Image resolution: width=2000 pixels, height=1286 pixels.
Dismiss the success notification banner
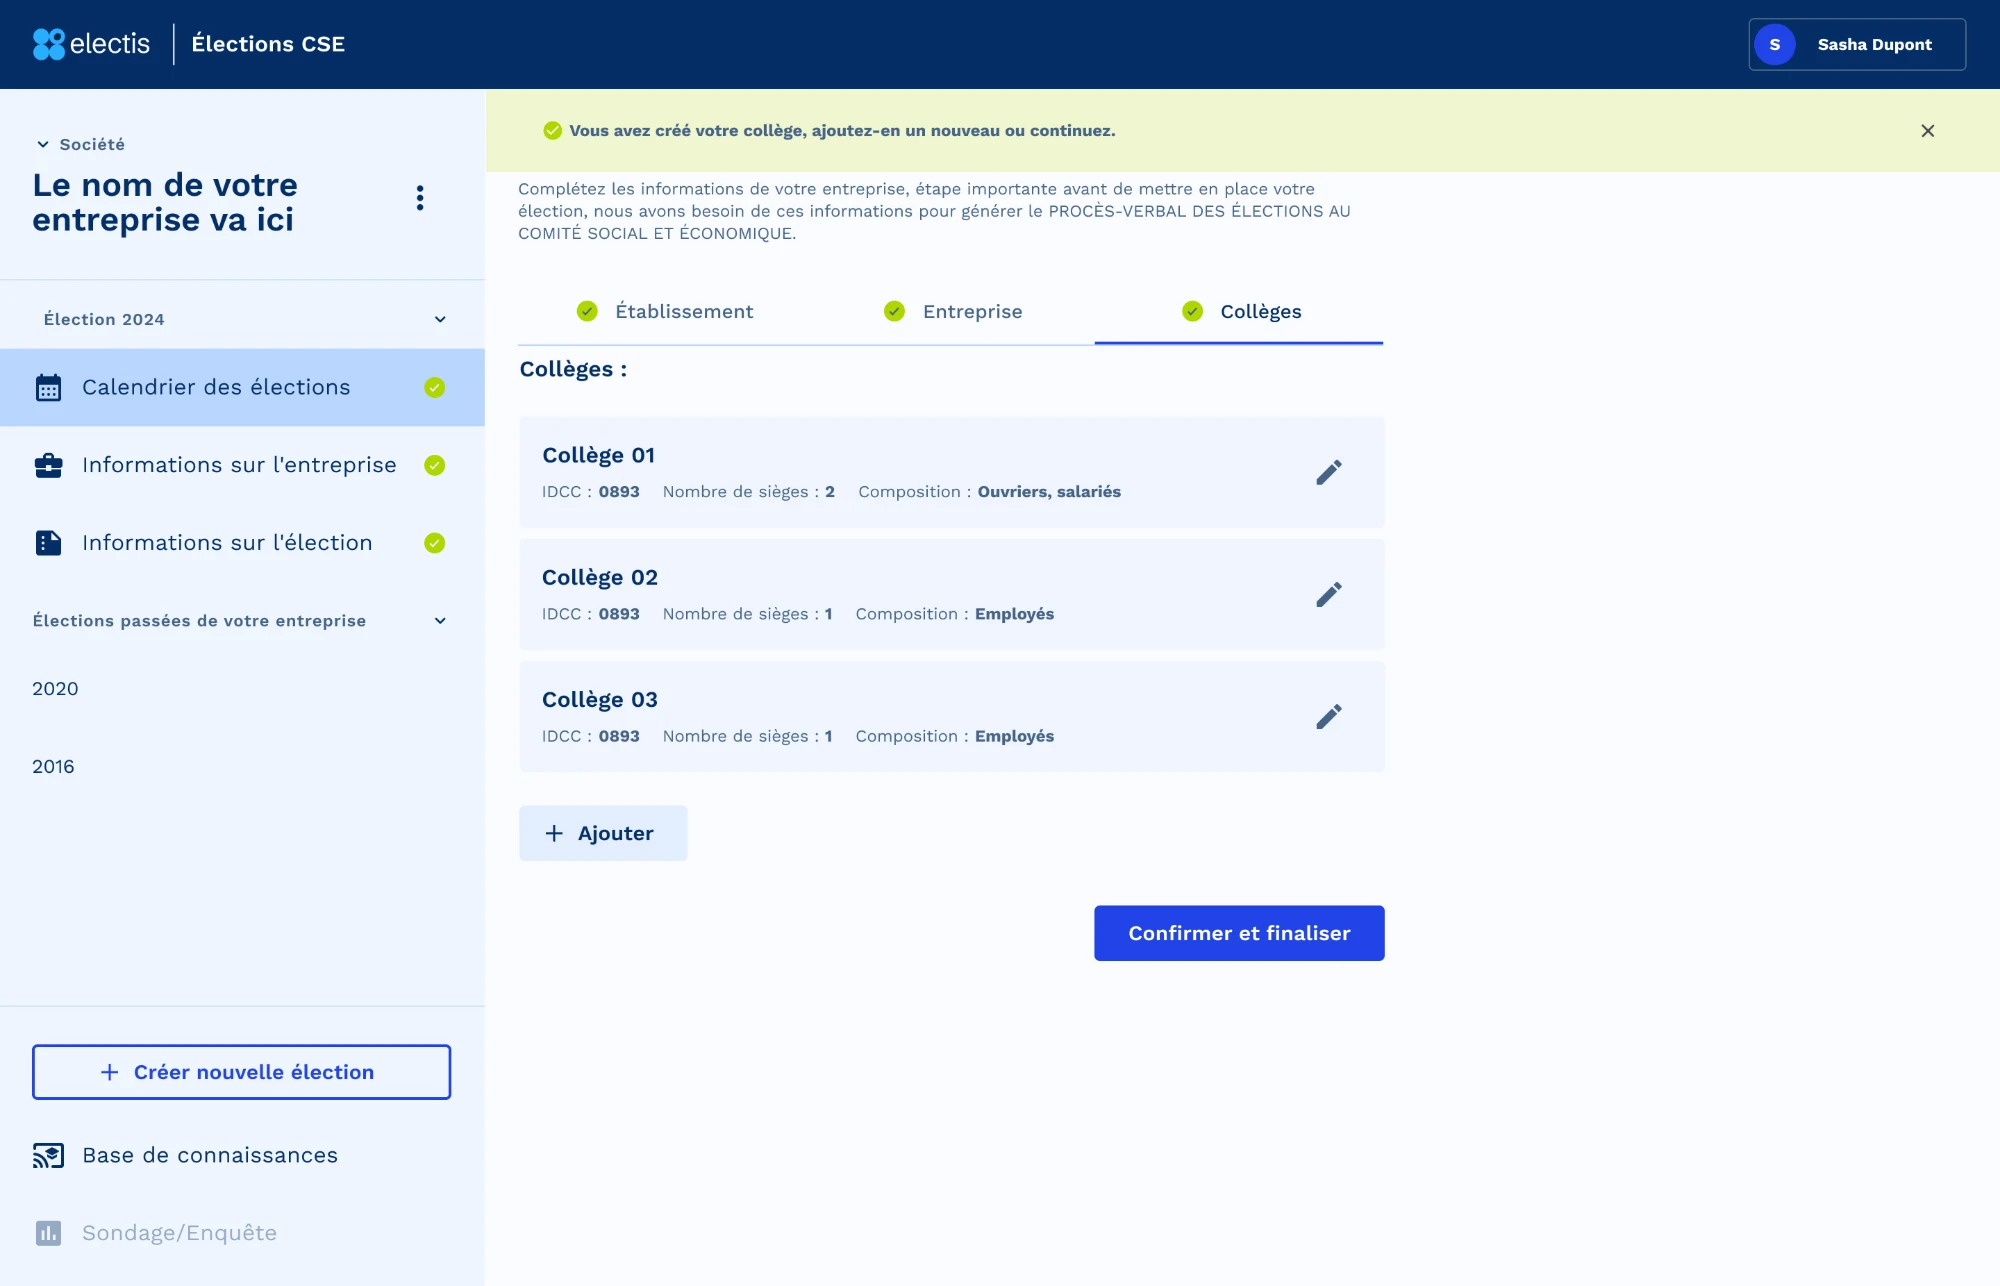pos(1927,131)
